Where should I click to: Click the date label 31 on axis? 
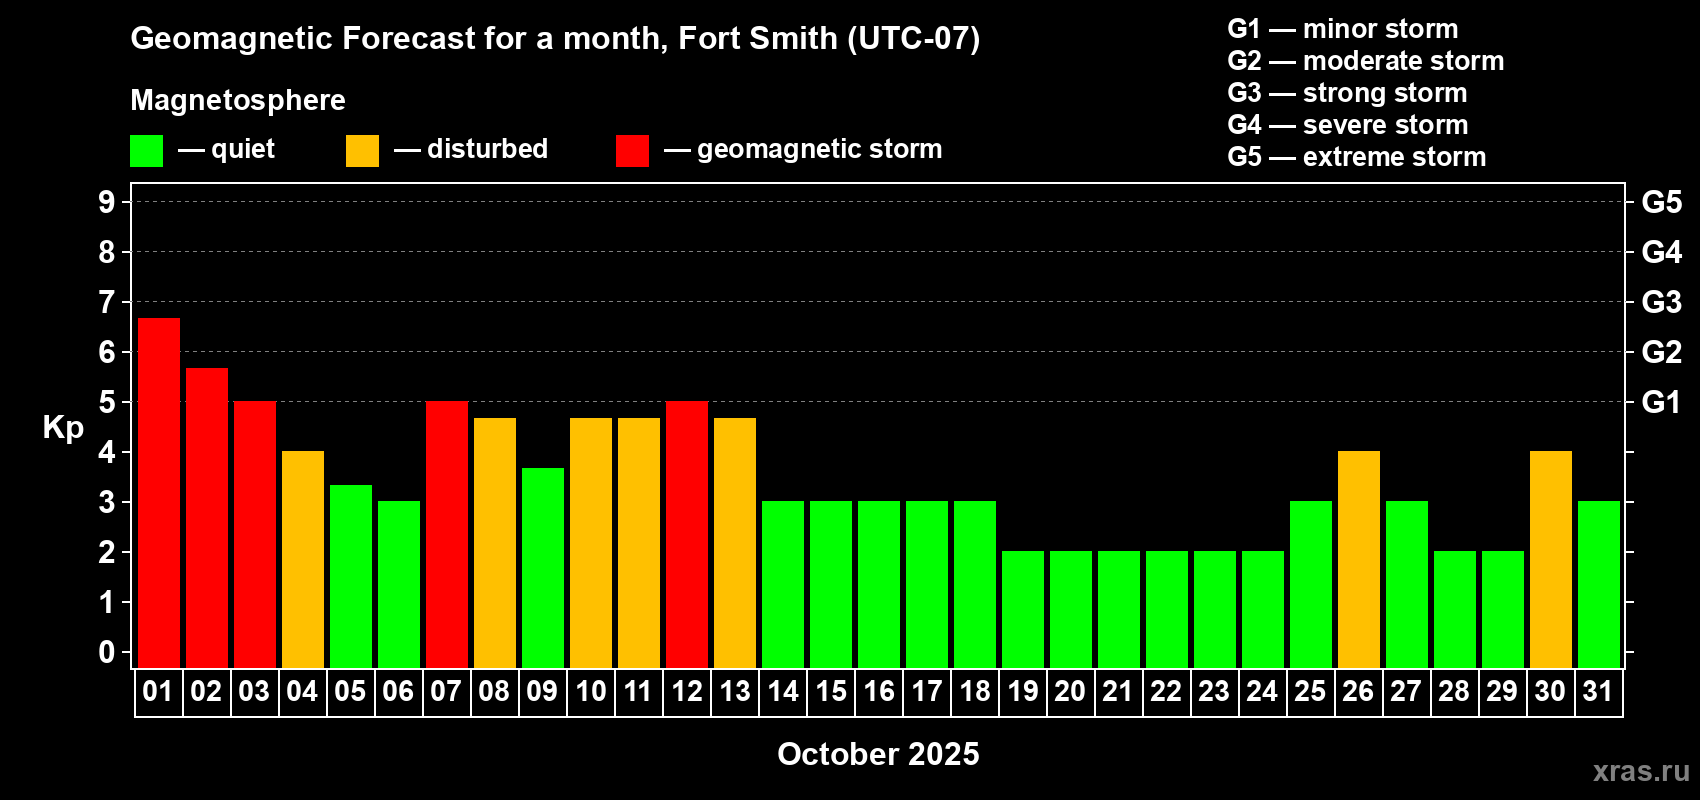1598,692
